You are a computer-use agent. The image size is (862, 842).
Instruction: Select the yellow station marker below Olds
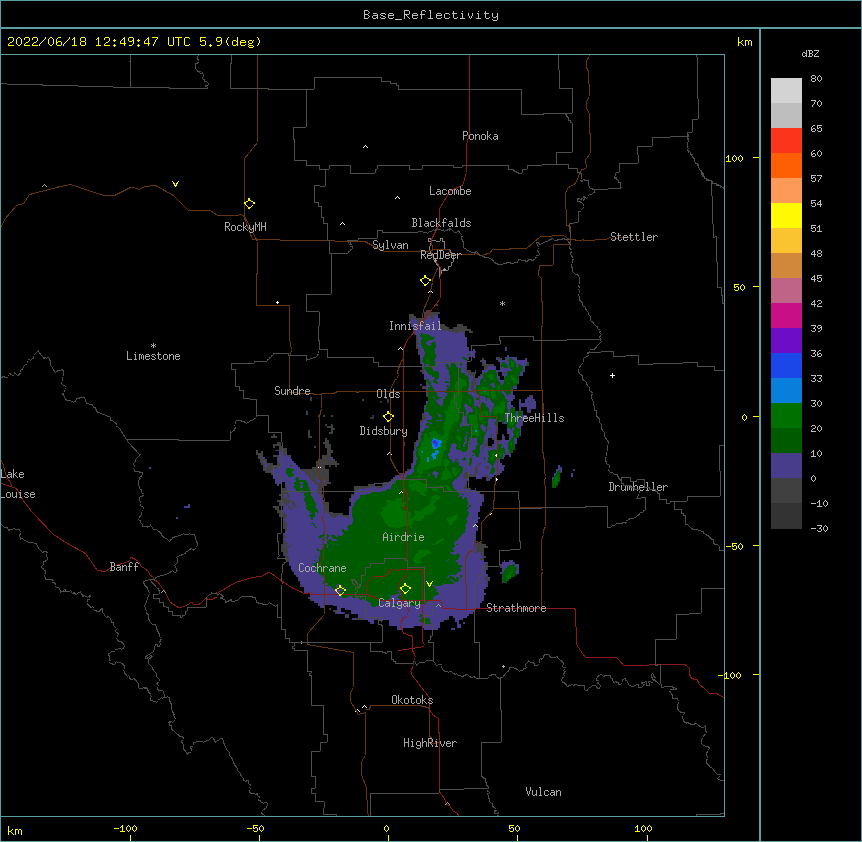click(x=388, y=416)
